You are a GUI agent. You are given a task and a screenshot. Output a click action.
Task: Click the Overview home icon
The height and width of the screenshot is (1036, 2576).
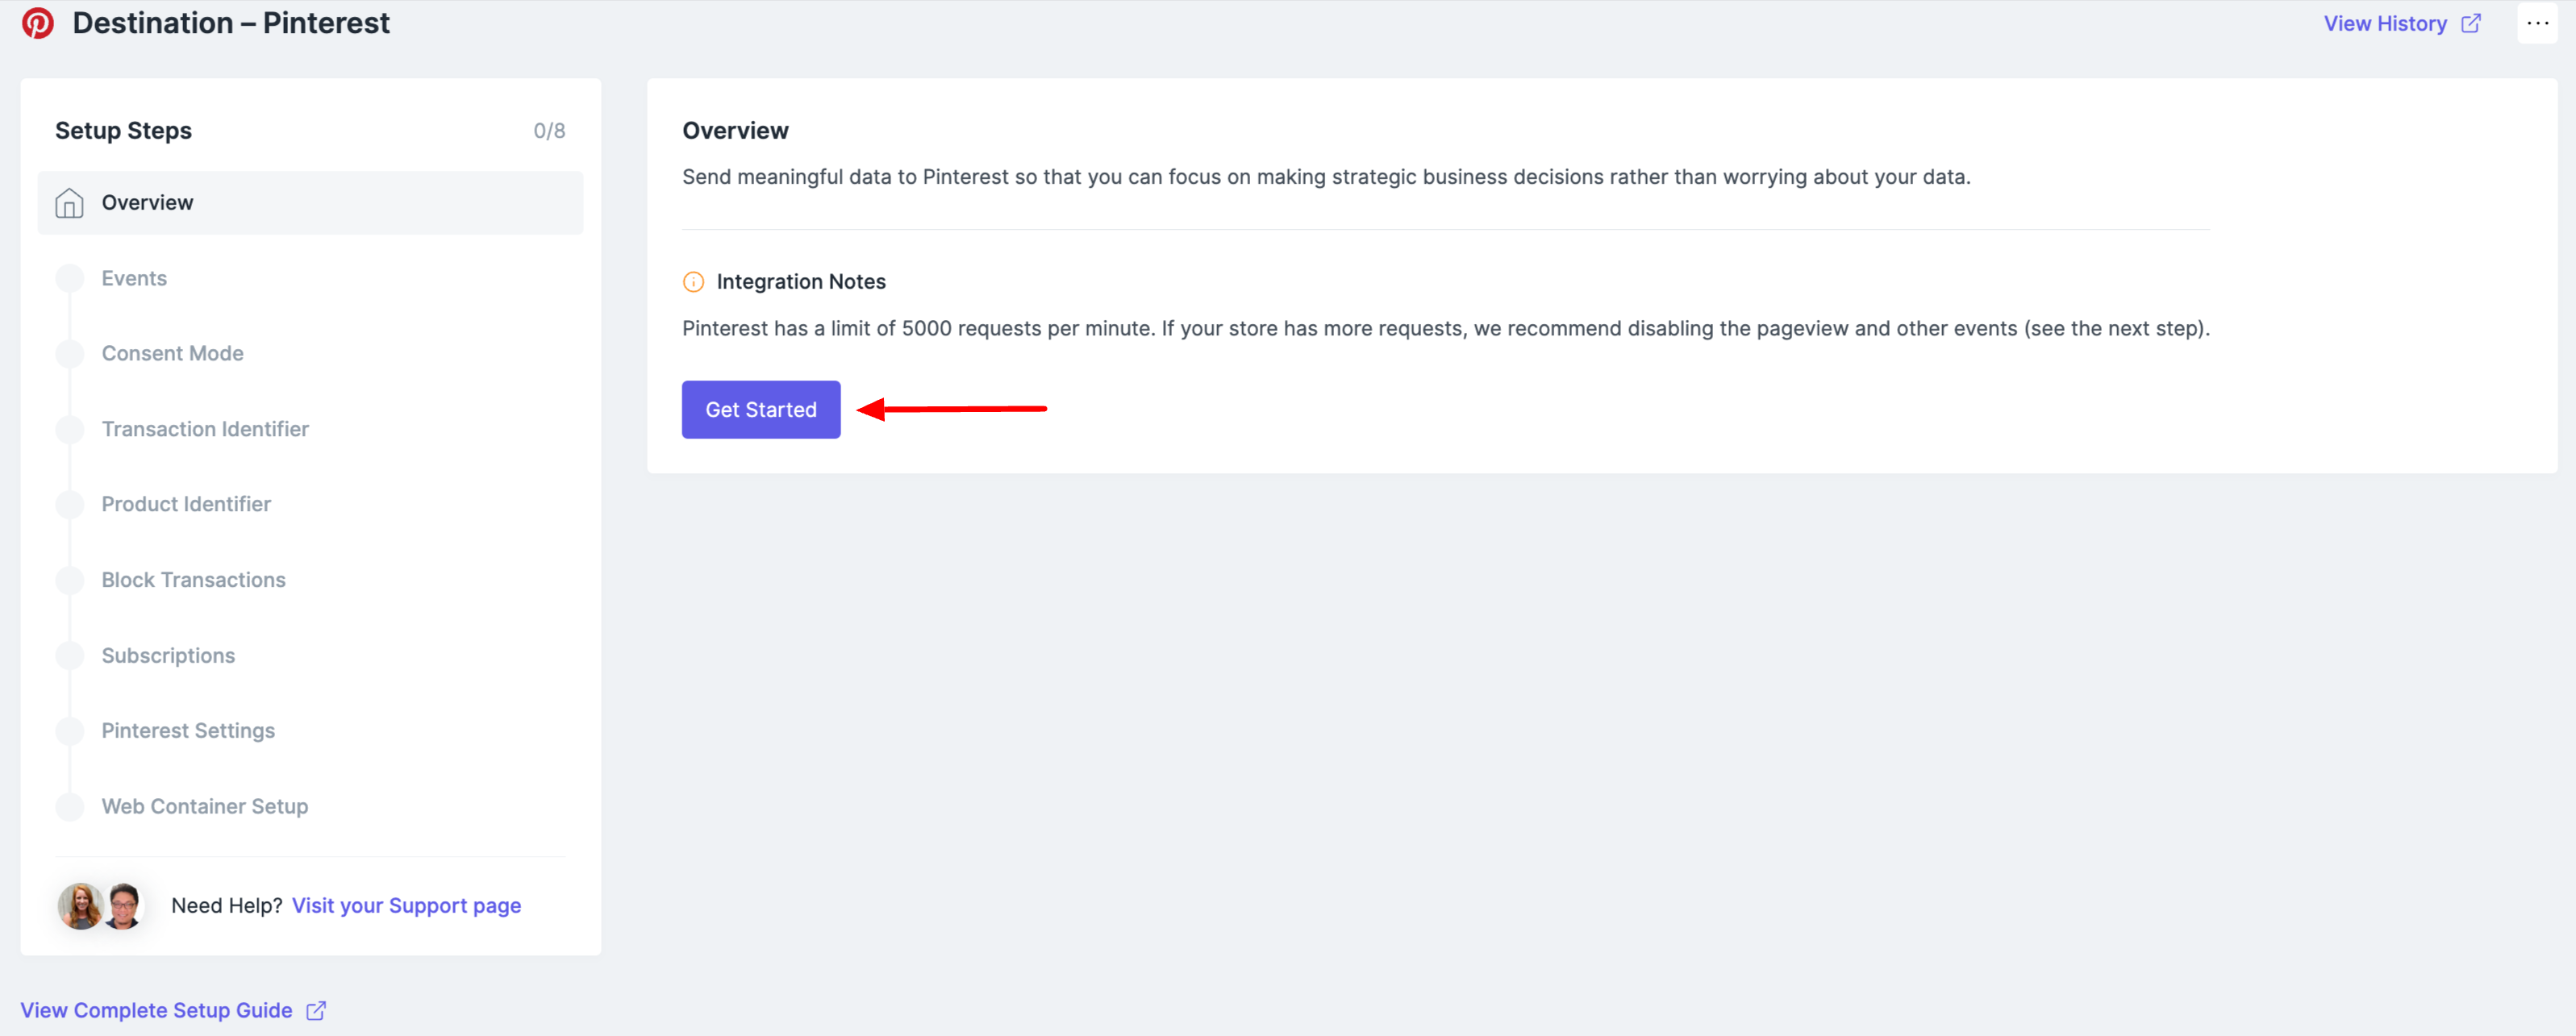(x=69, y=203)
